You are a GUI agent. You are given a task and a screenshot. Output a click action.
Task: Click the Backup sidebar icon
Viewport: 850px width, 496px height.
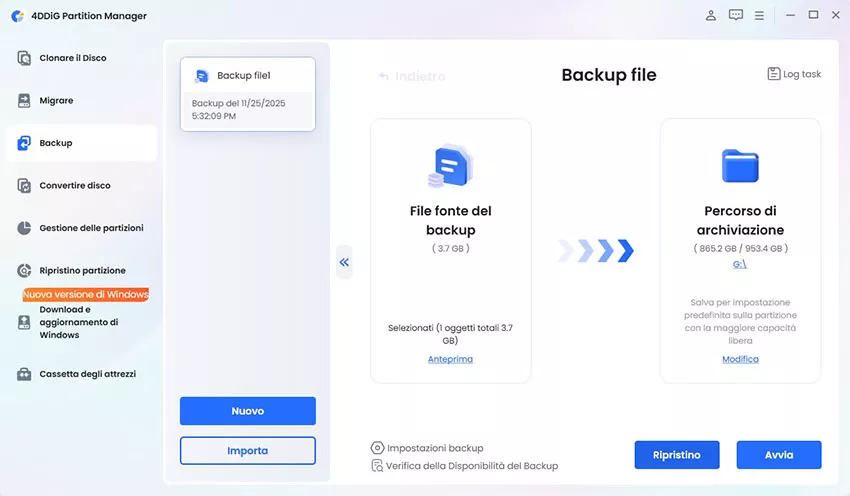click(24, 143)
